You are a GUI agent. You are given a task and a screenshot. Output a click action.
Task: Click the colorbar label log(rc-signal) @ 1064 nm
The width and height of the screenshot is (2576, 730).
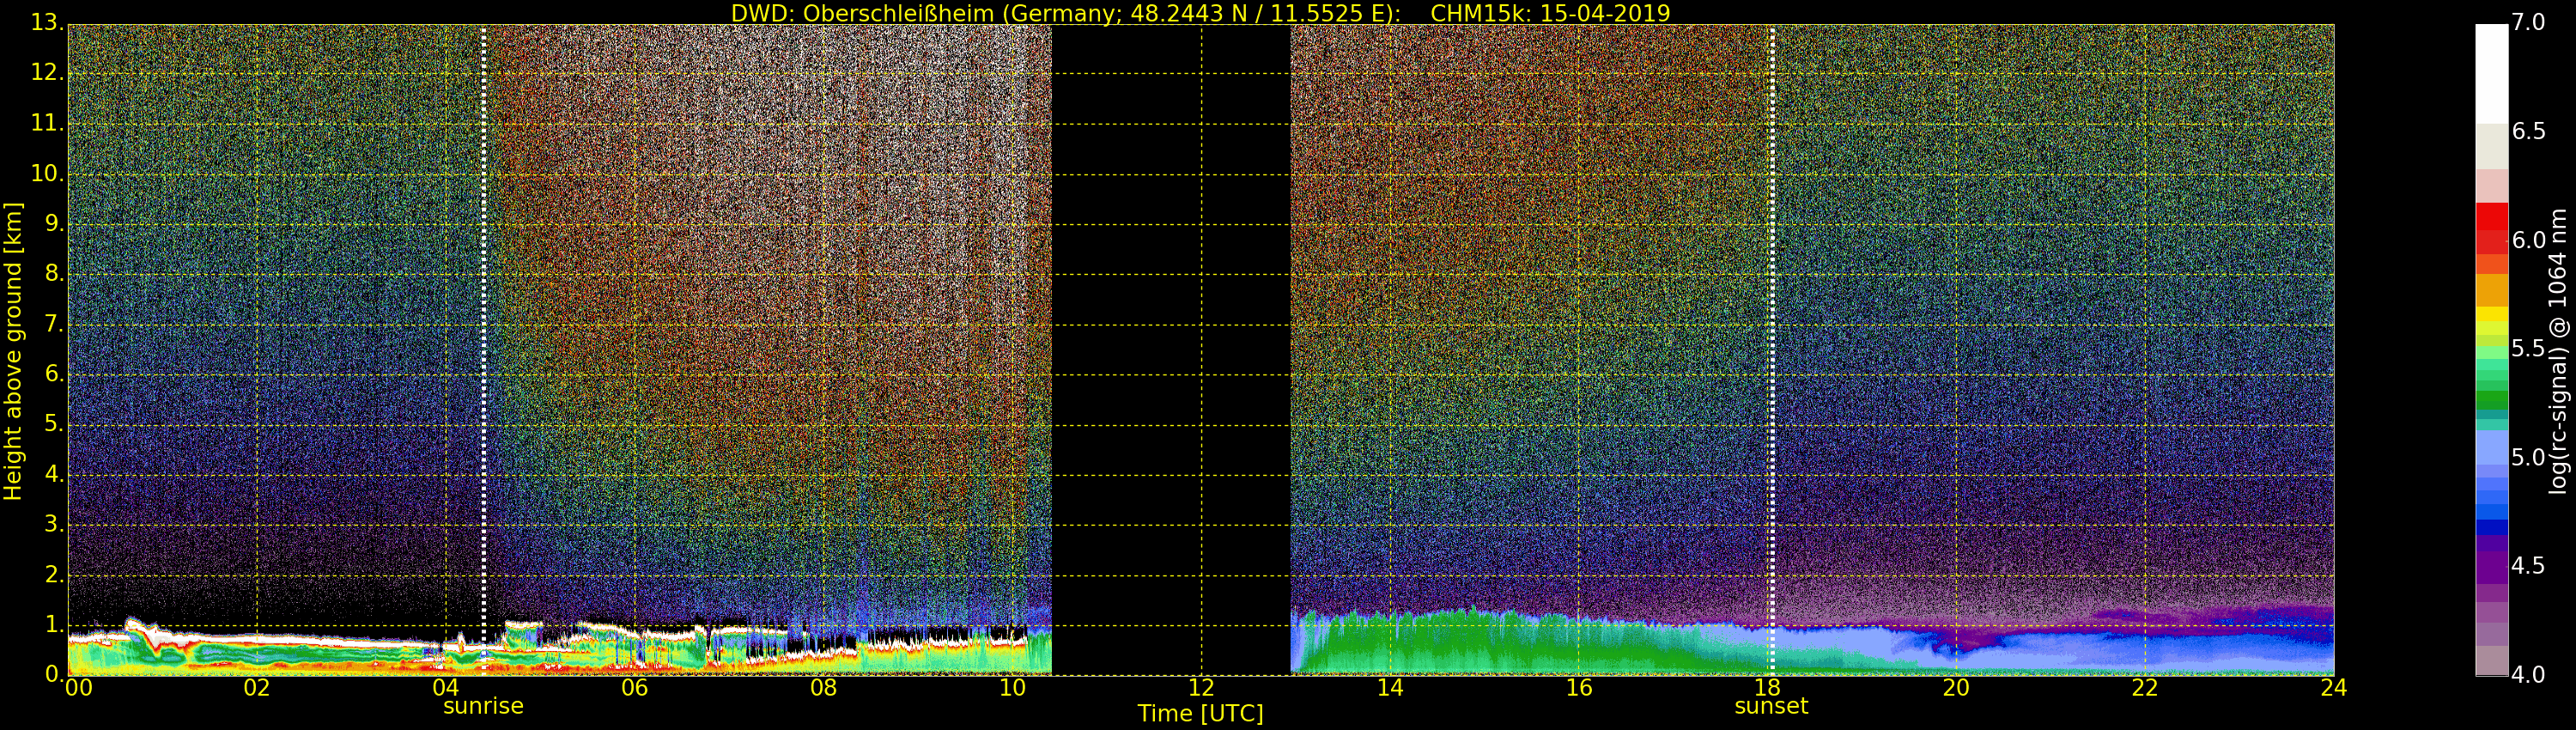coord(2557,351)
